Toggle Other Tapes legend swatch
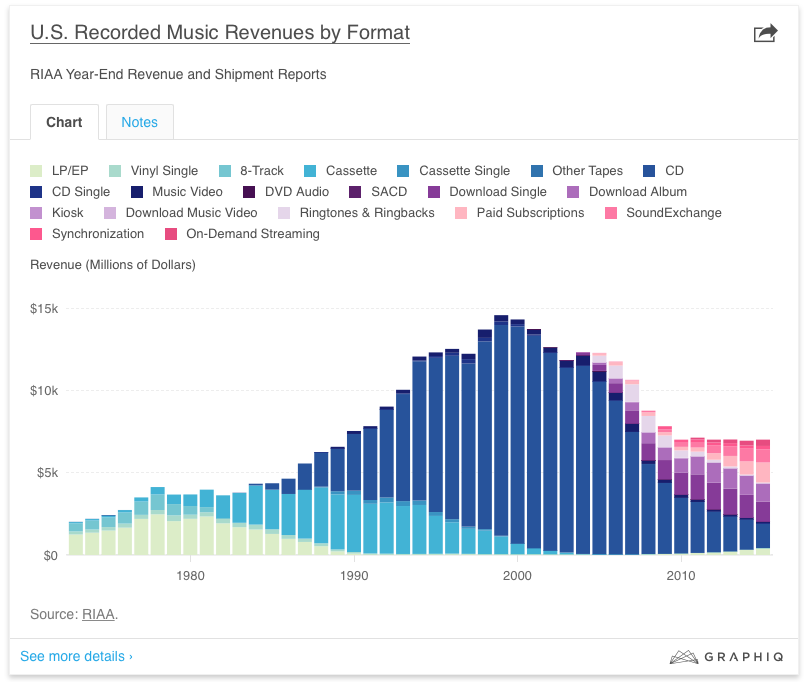 pos(536,171)
